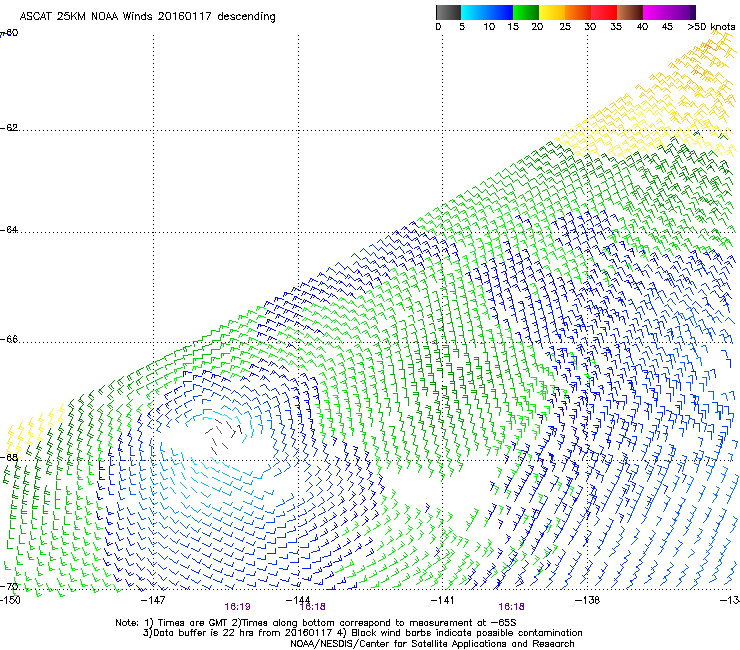Click the -150 longitude axis label
Viewport: 740px width, 650px height.
coord(10,599)
